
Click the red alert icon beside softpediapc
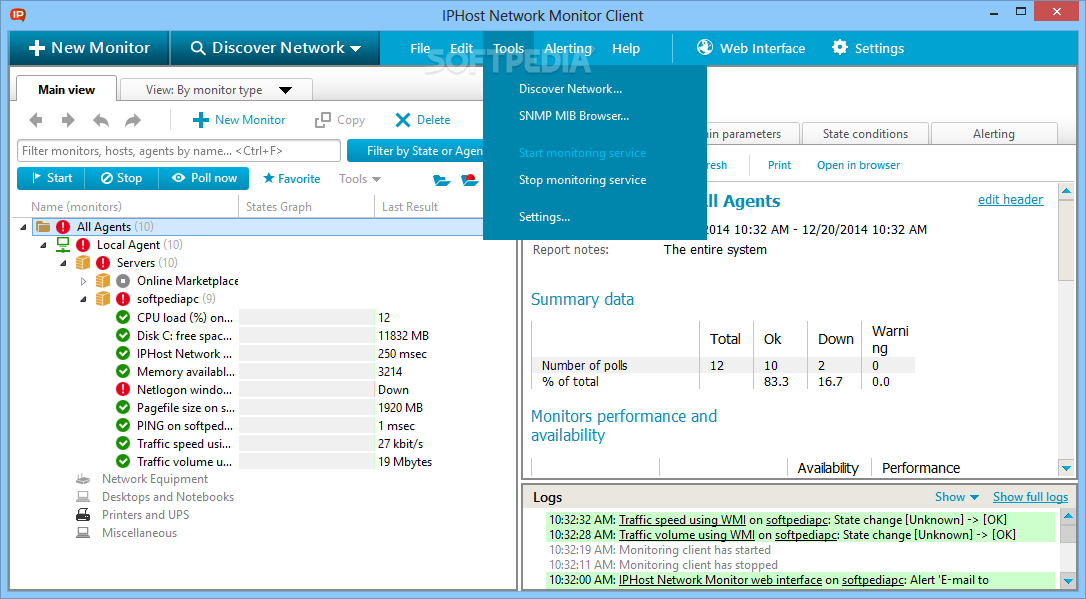(123, 298)
